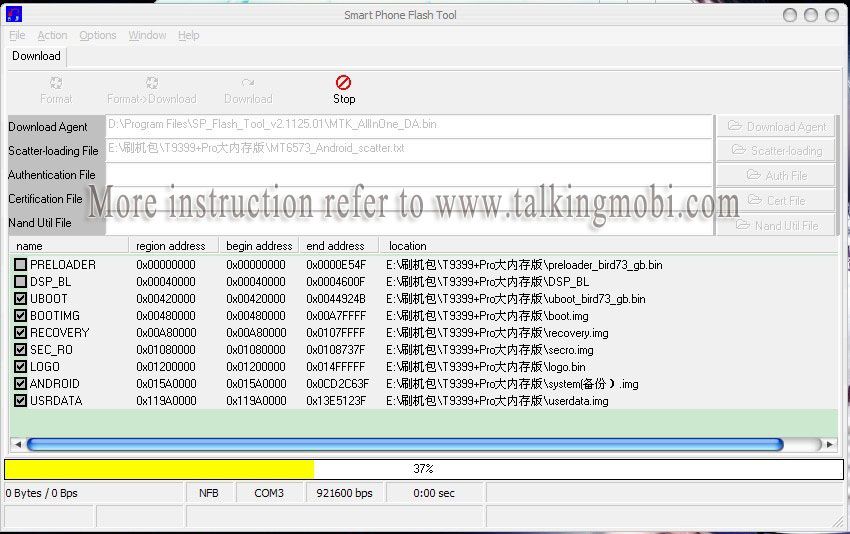This screenshot has width=850, height=534.
Task: Click the Scatter-loading File path field
Action: (x=409, y=150)
